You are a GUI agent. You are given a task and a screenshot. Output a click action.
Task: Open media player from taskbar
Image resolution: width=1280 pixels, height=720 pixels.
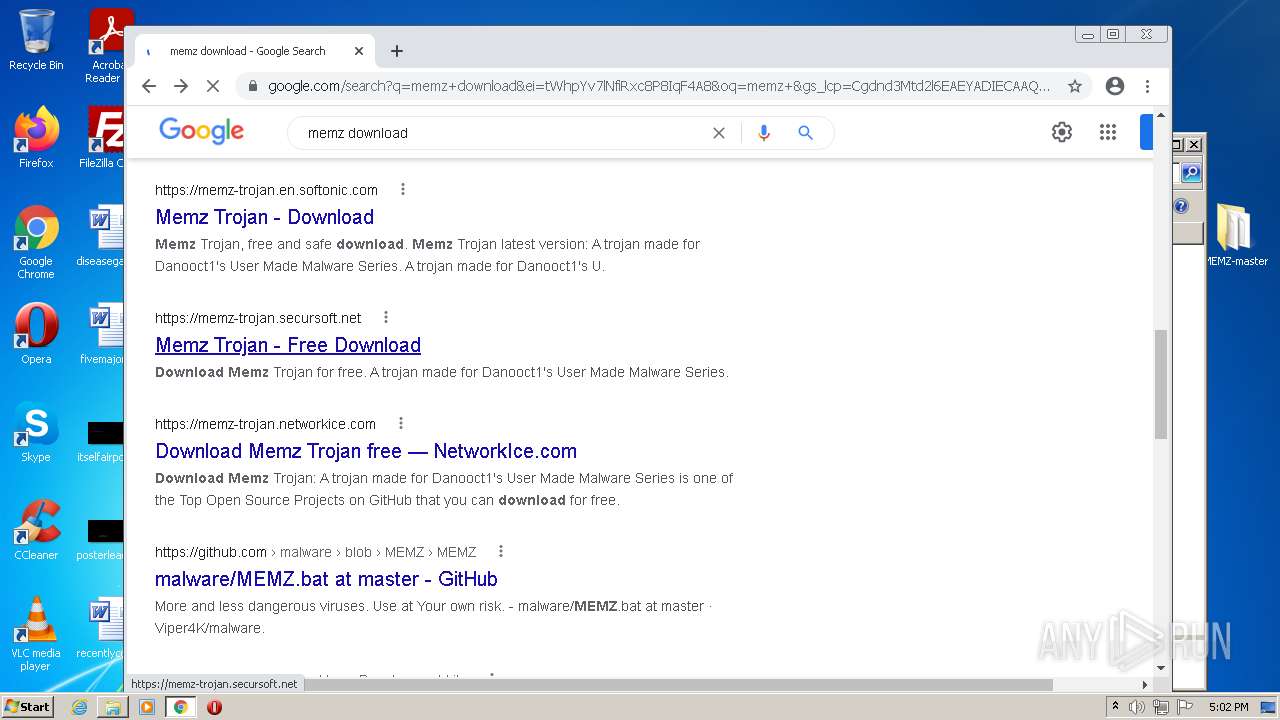(x=147, y=707)
